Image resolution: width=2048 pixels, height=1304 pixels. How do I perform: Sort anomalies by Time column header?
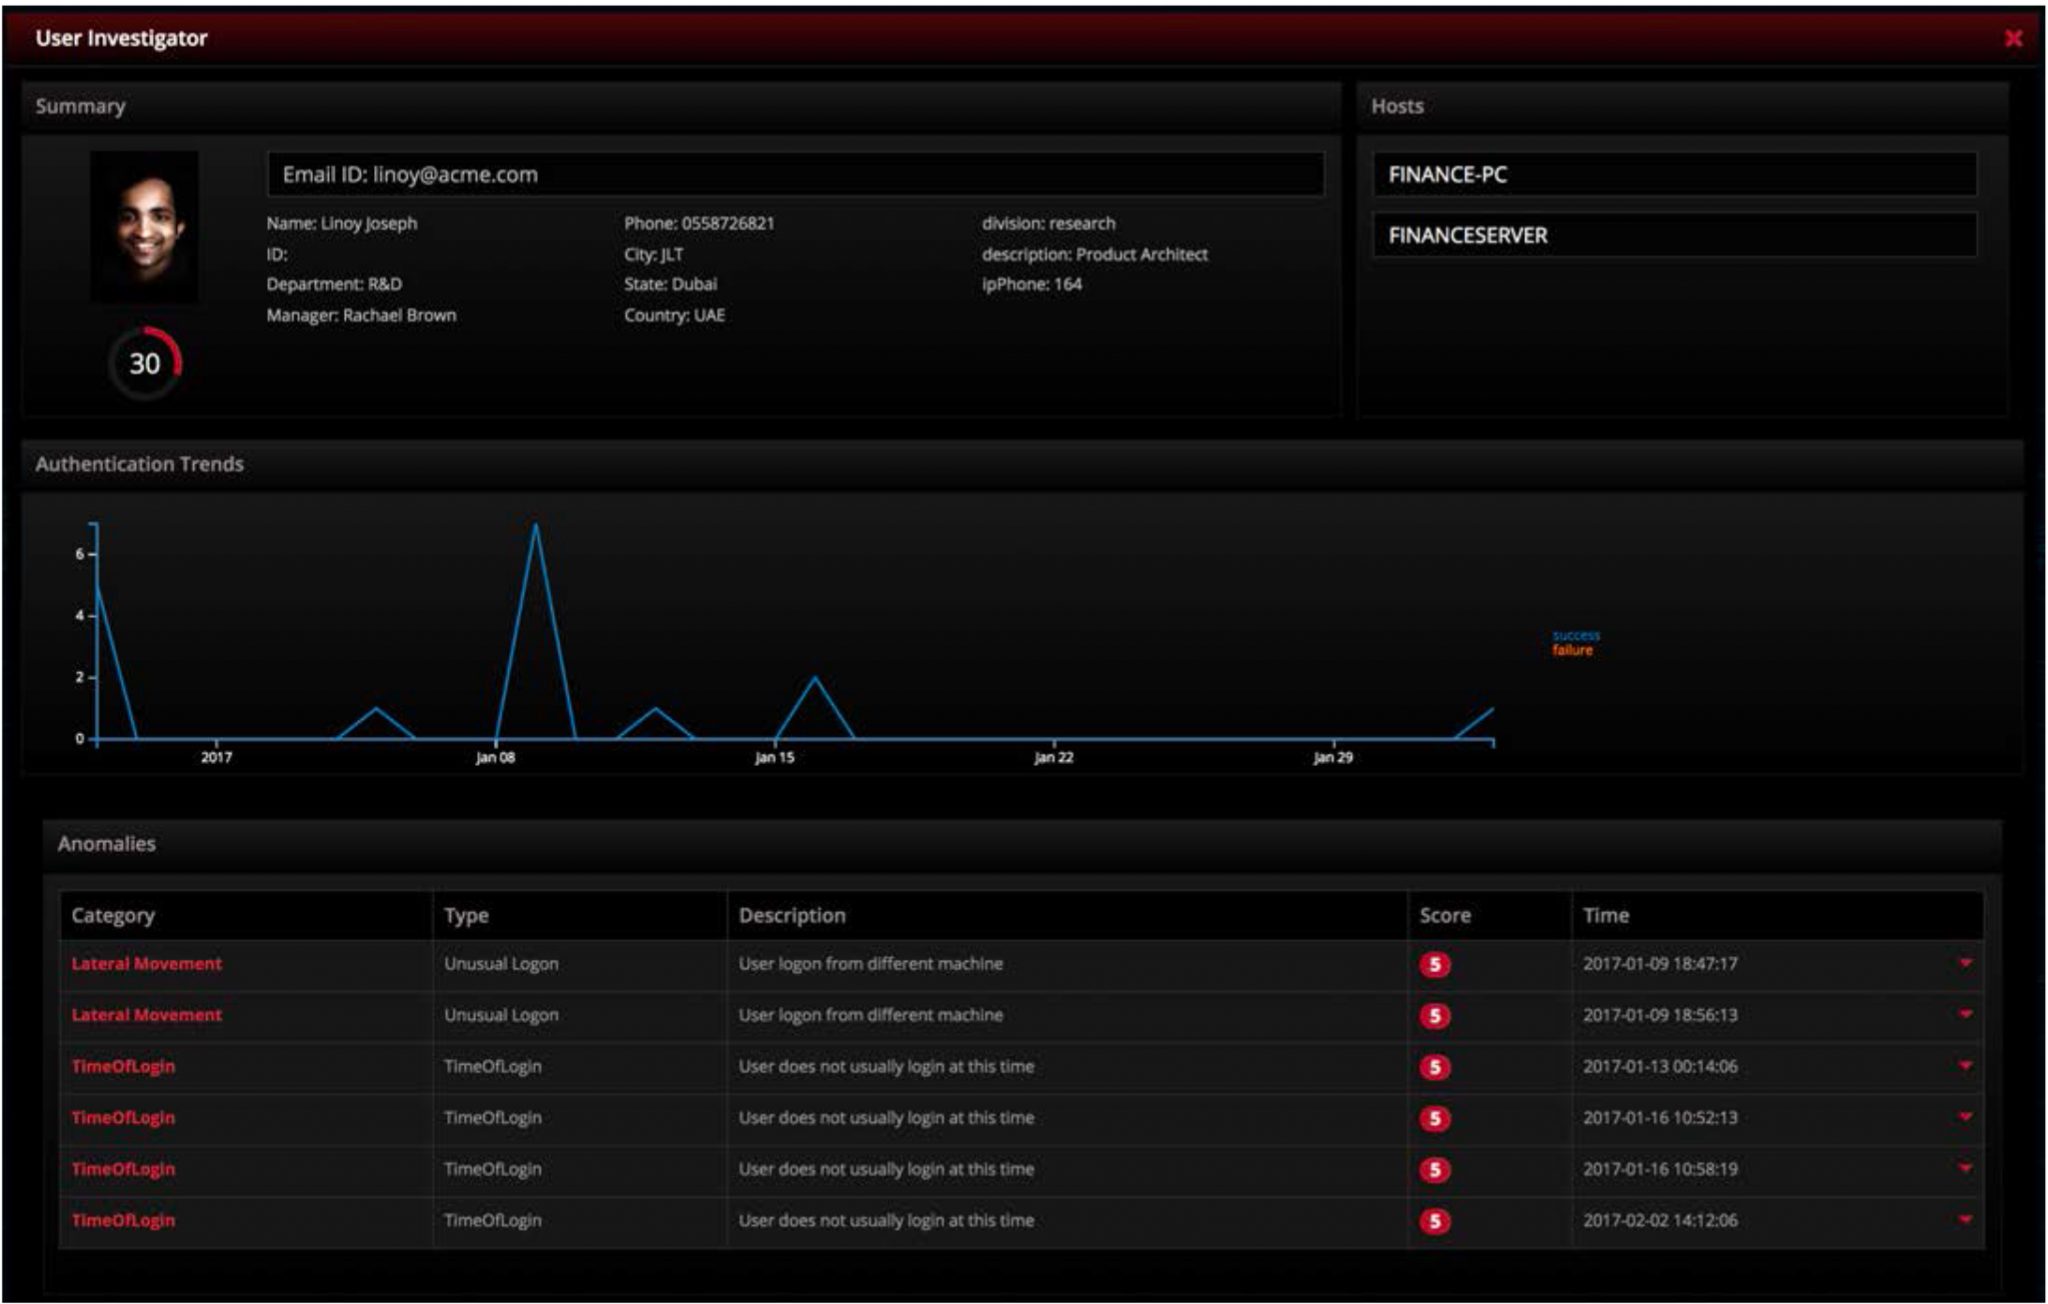click(x=1606, y=915)
